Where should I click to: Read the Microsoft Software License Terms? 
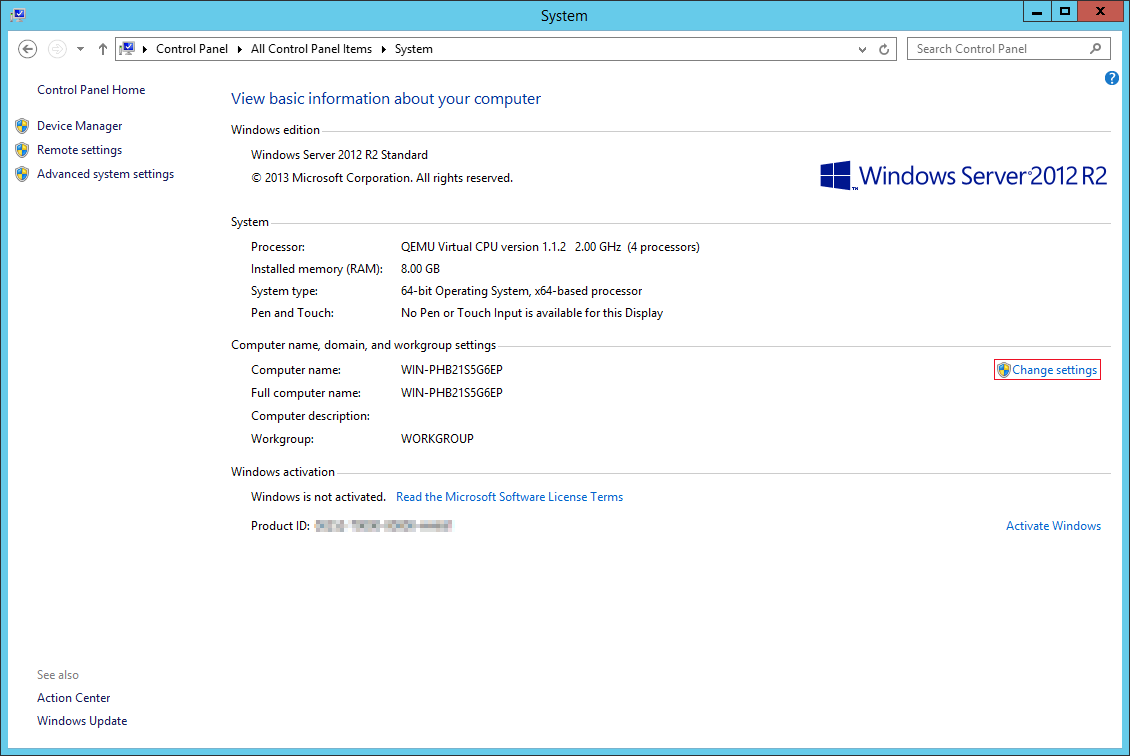[510, 497]
